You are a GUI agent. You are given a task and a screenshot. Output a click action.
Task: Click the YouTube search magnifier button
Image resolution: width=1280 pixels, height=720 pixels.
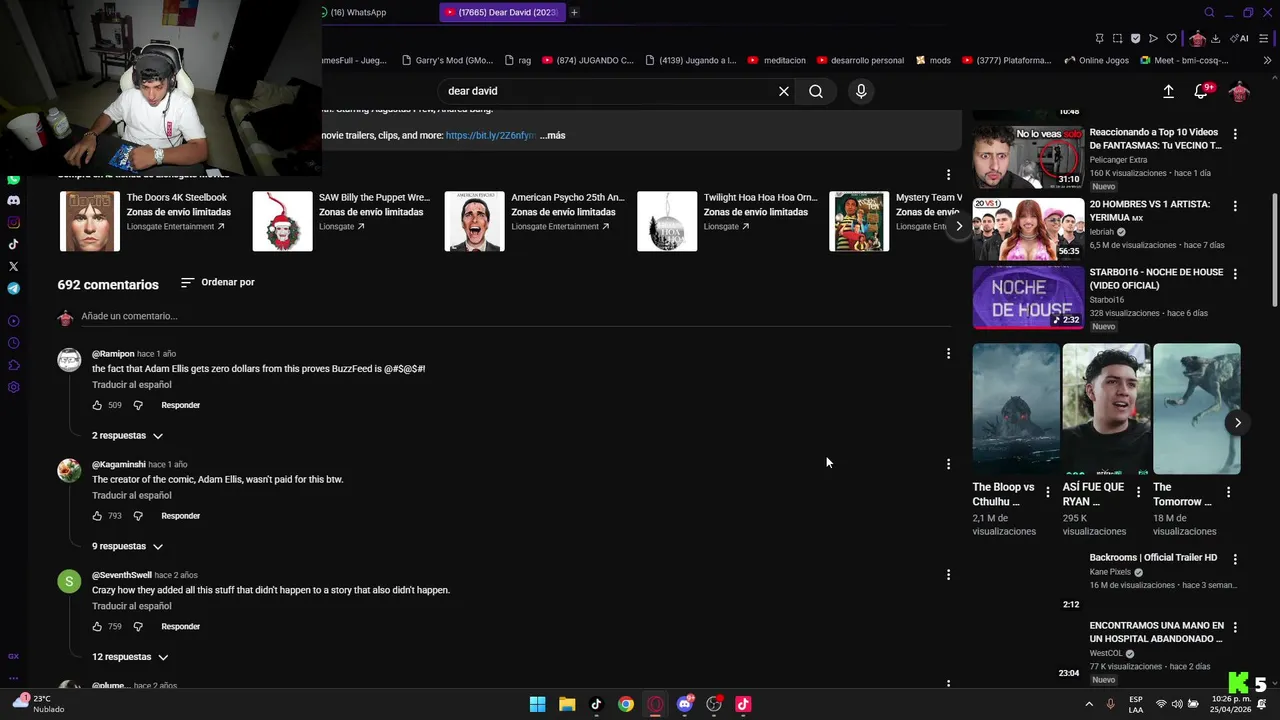816,91
